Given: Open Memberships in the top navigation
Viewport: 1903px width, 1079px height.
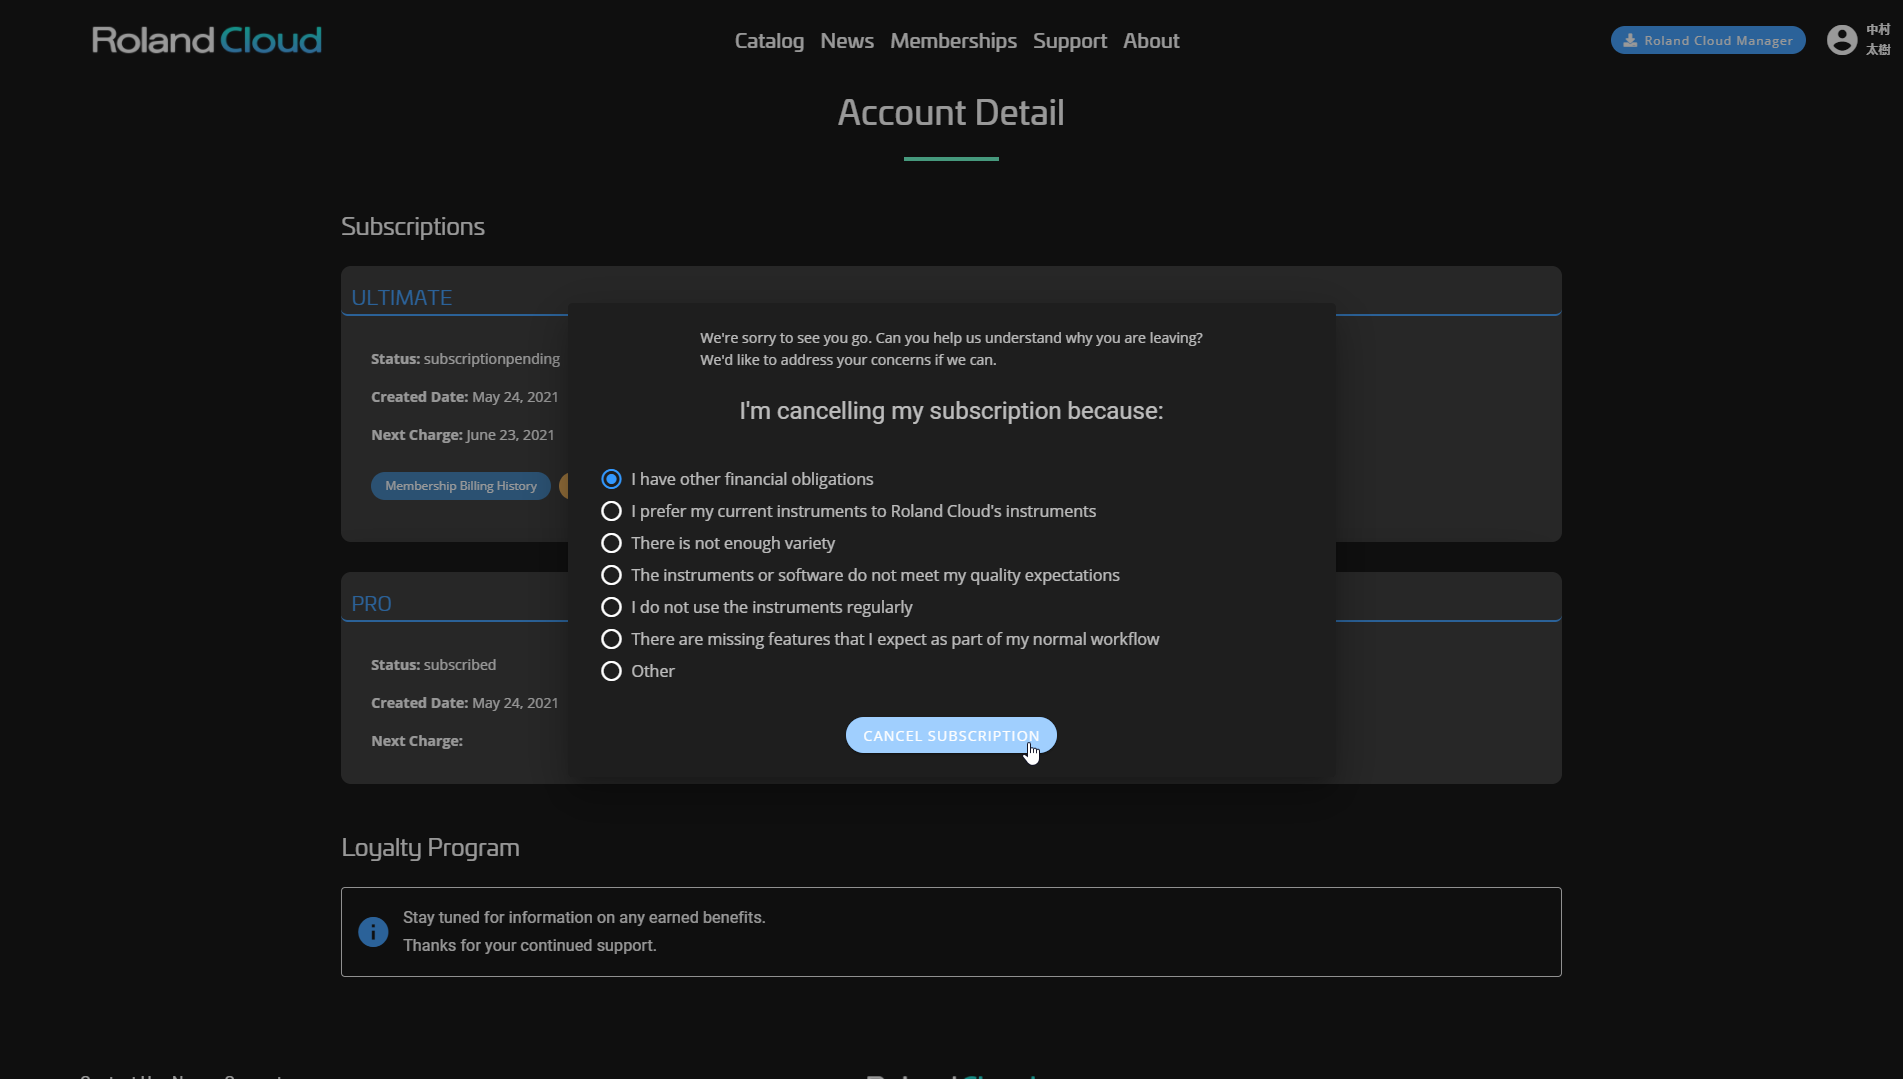Looking at the screenshot, I should coord(953,41).
